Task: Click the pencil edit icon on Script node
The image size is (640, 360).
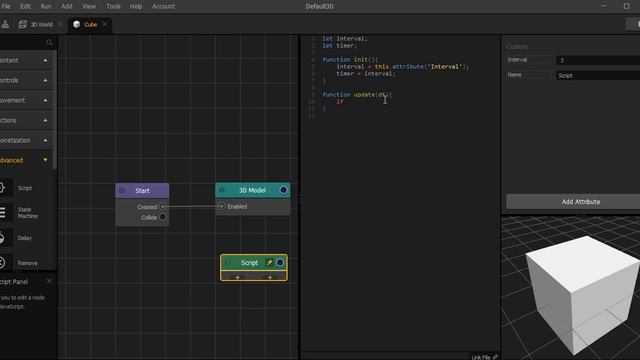Action: [269, 262]
